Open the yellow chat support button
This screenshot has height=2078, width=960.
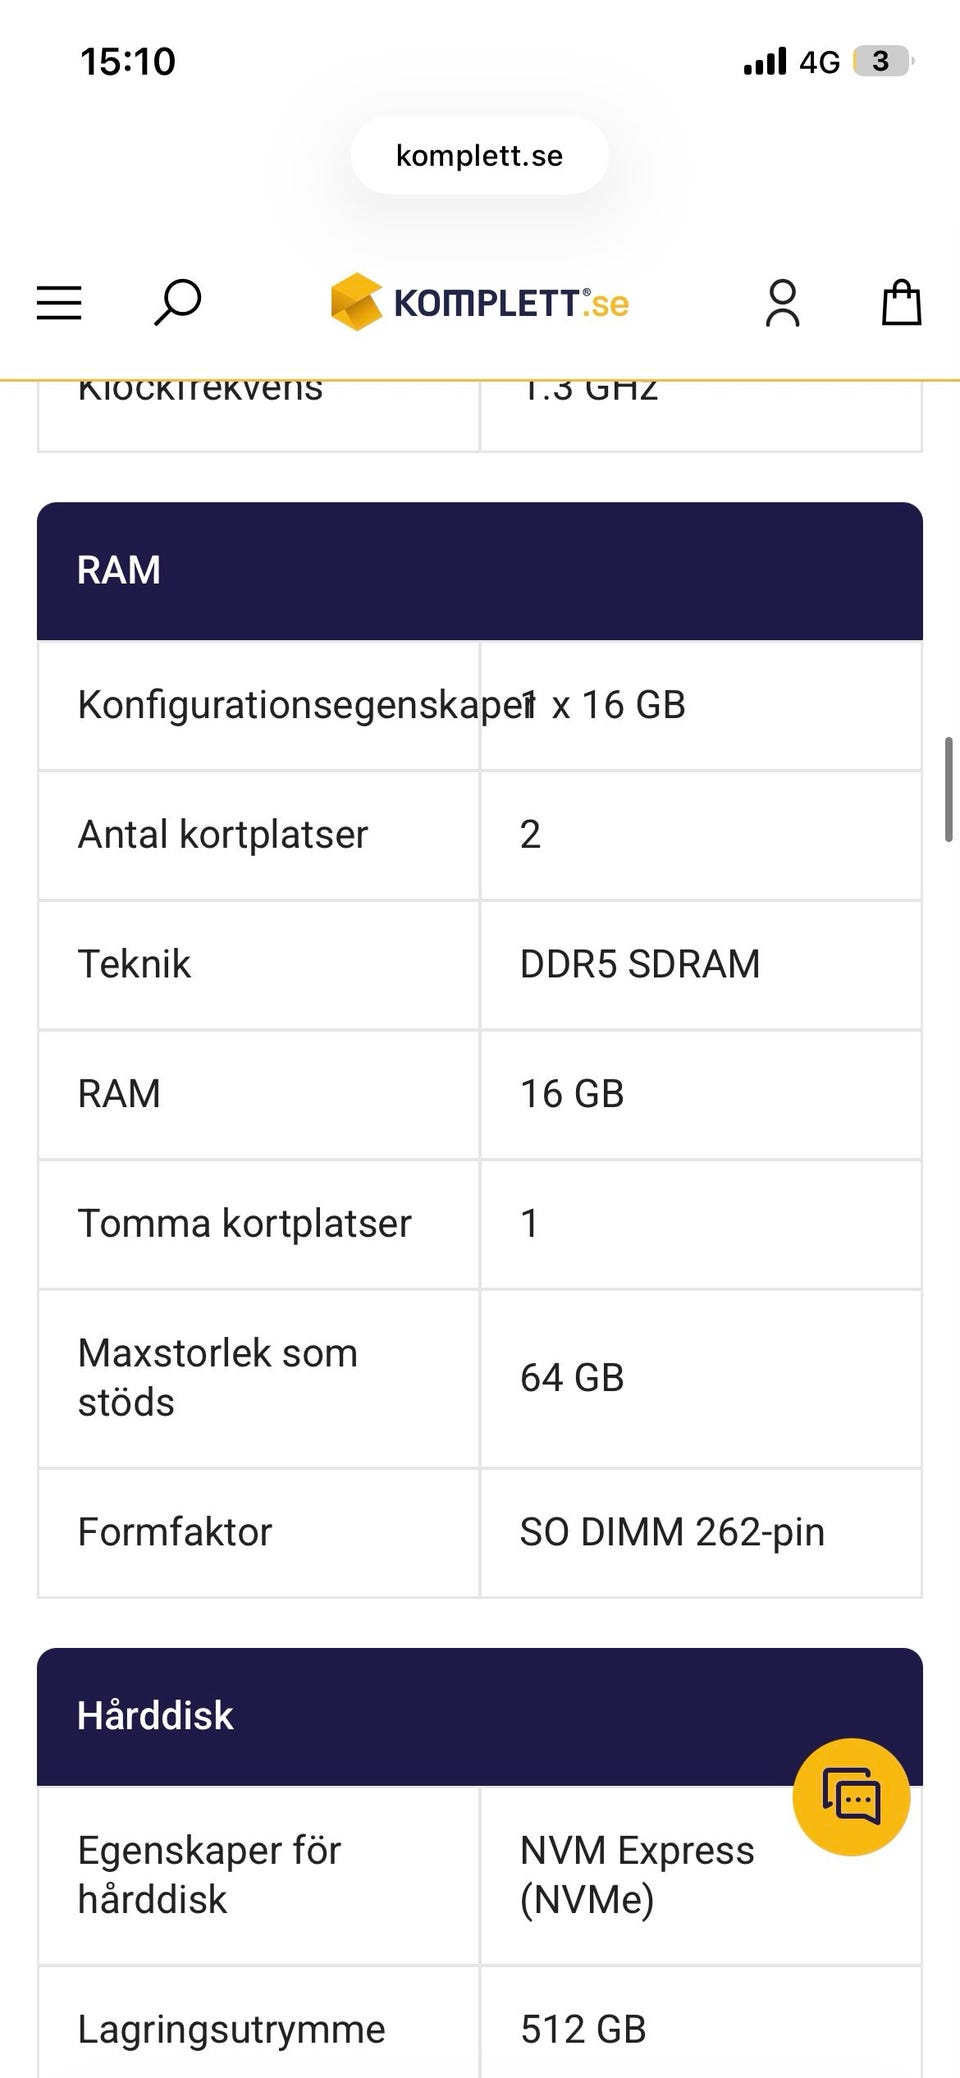(851, 1797)
